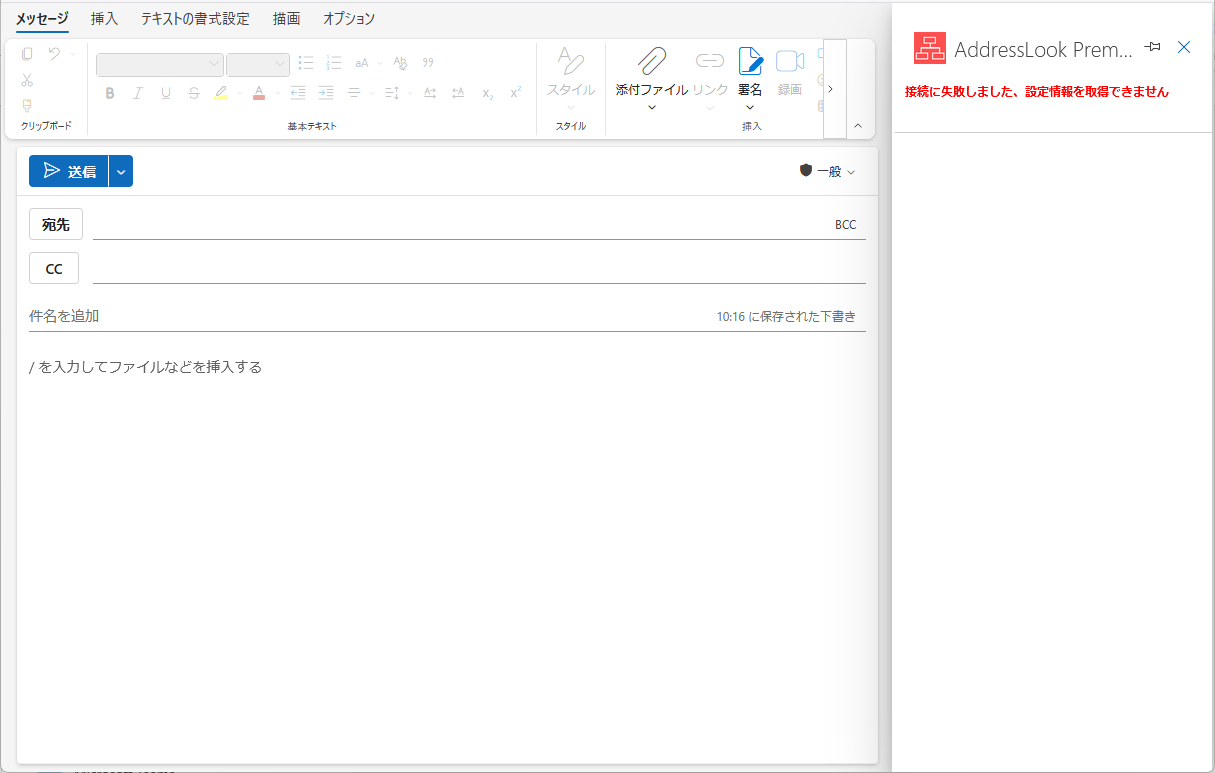Screen dimensions: 1215x773
Task: Apply yellow text highlight color
Action: coord(221,93)
